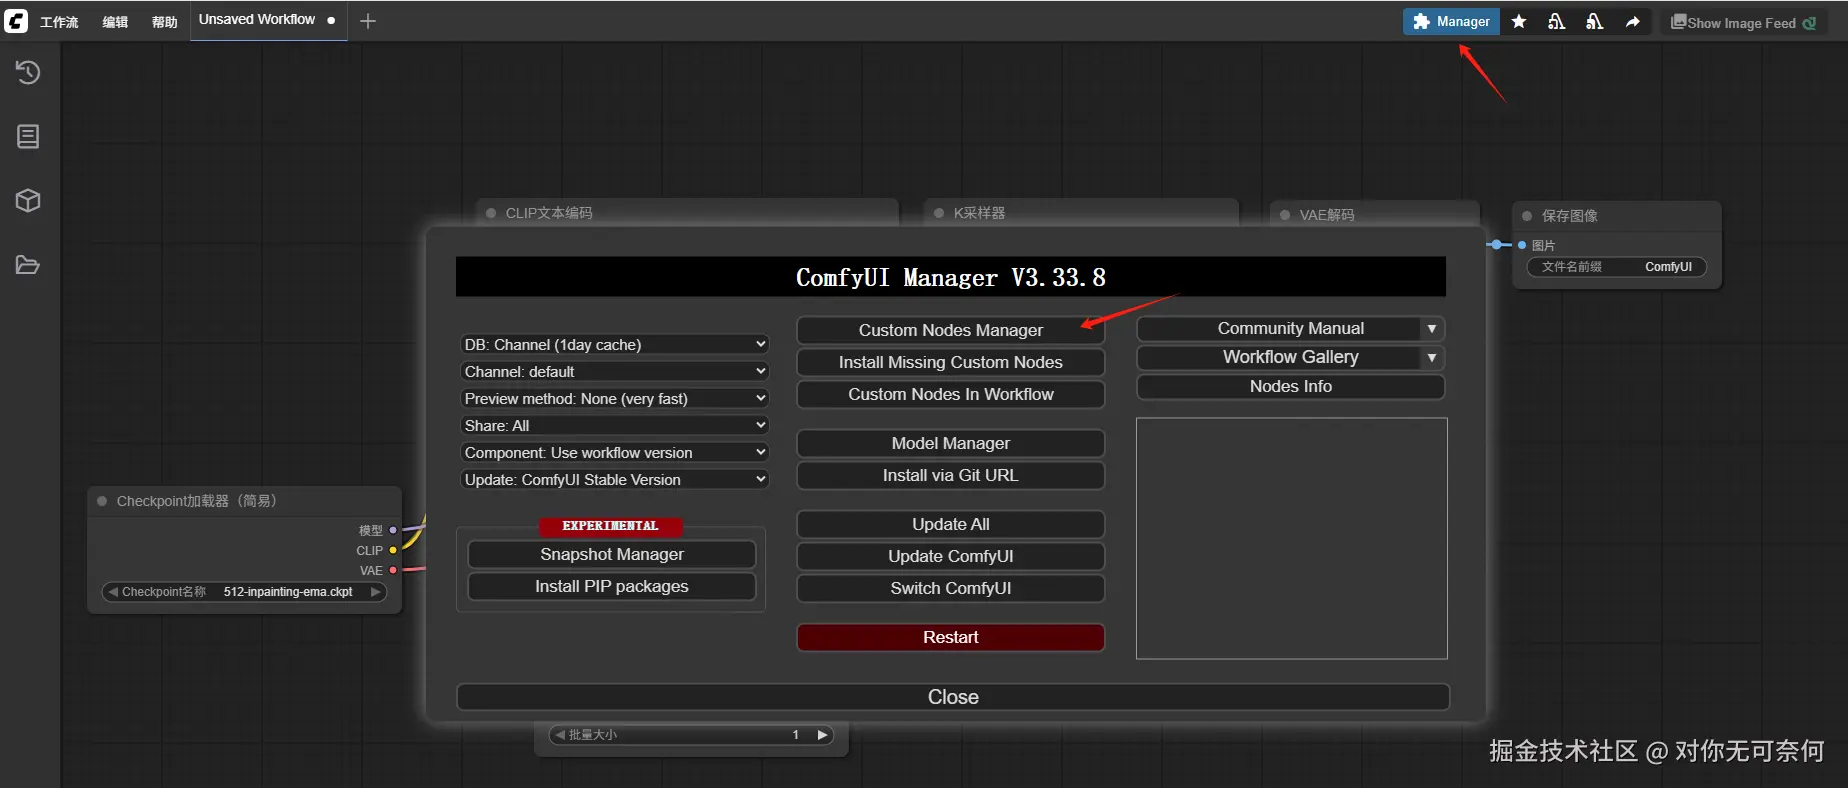Open the DB Channel cache dropdown
The width and height of the screenshot is (1848, 788).
click(x=614, y=344)
